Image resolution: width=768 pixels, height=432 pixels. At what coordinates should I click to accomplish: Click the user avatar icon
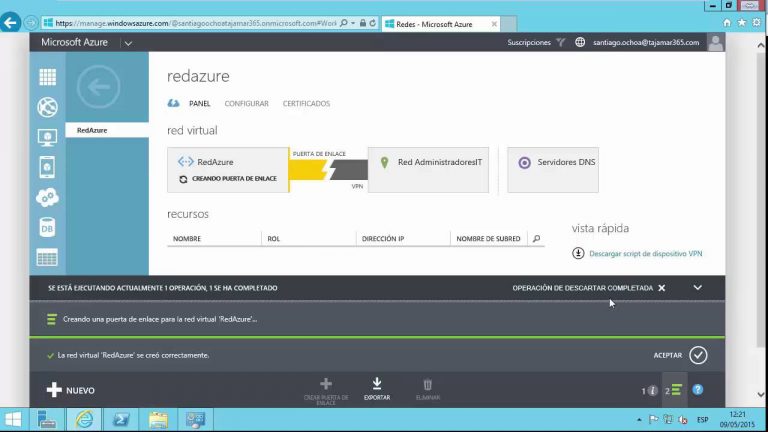716,43
